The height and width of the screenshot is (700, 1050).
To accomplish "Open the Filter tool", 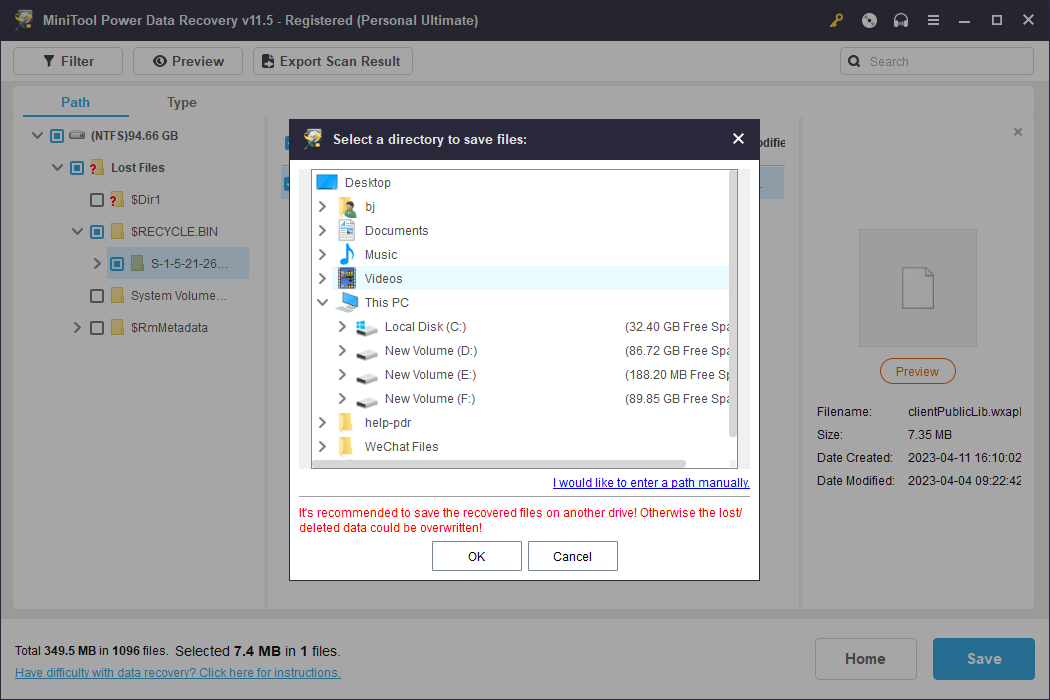I will [68, 61].
